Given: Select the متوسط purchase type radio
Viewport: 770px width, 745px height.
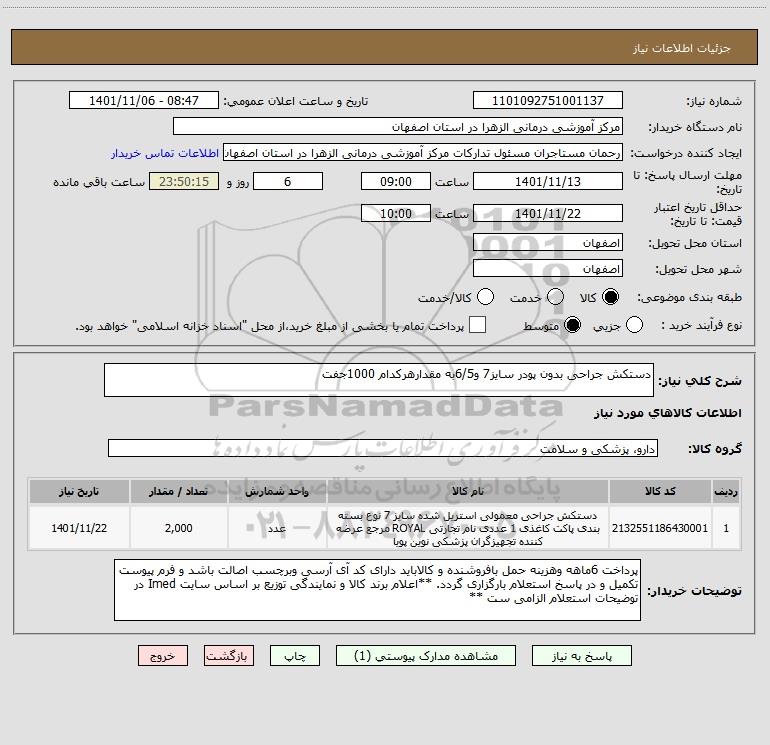Looking at the screenshot, I should point(572,325).
